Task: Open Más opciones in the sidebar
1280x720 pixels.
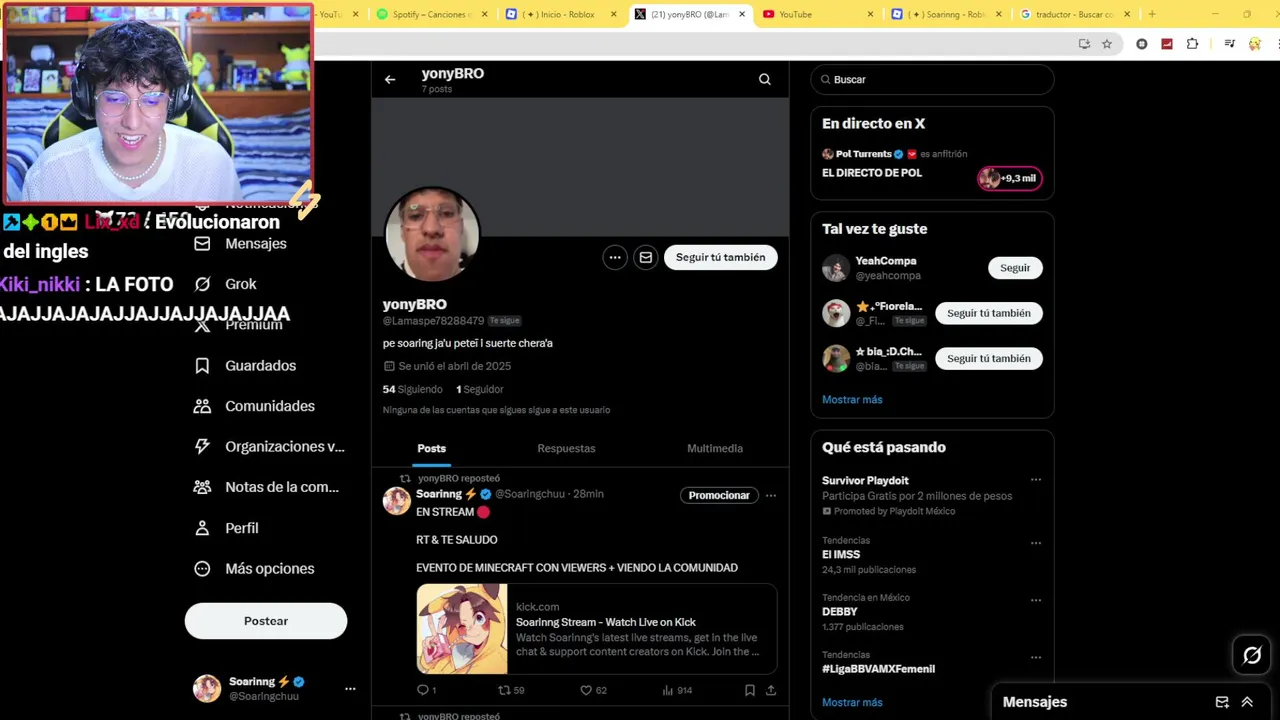Action: (255, 568)
